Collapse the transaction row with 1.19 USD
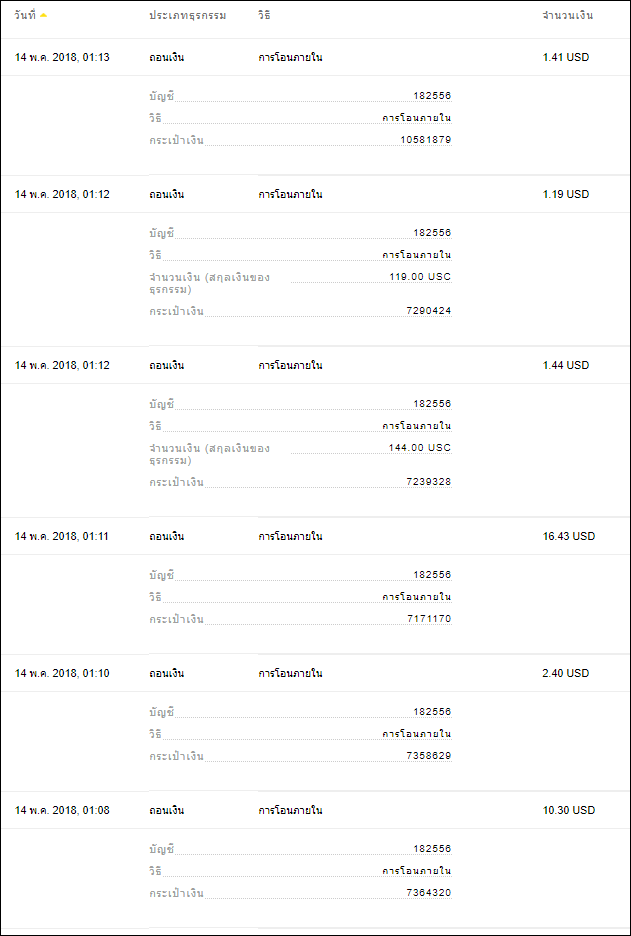631x936 pixels. pos(315,195)
